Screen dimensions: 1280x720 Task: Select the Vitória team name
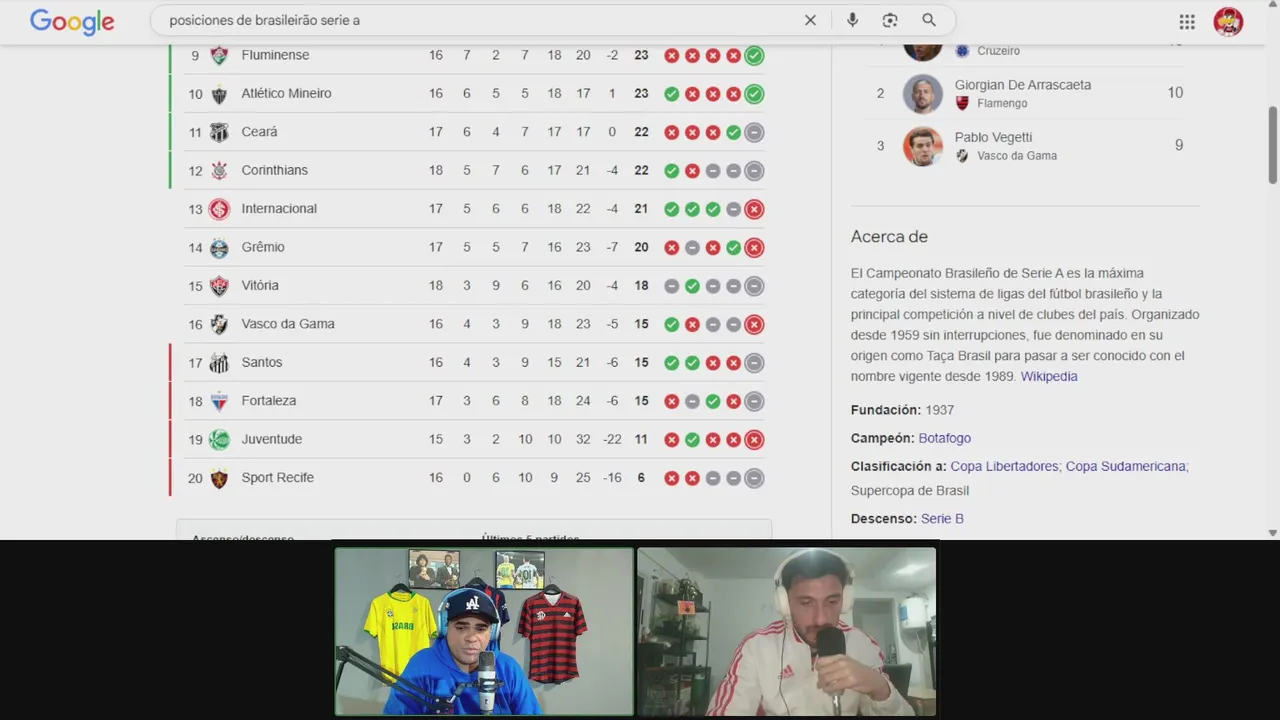[260, 285]
